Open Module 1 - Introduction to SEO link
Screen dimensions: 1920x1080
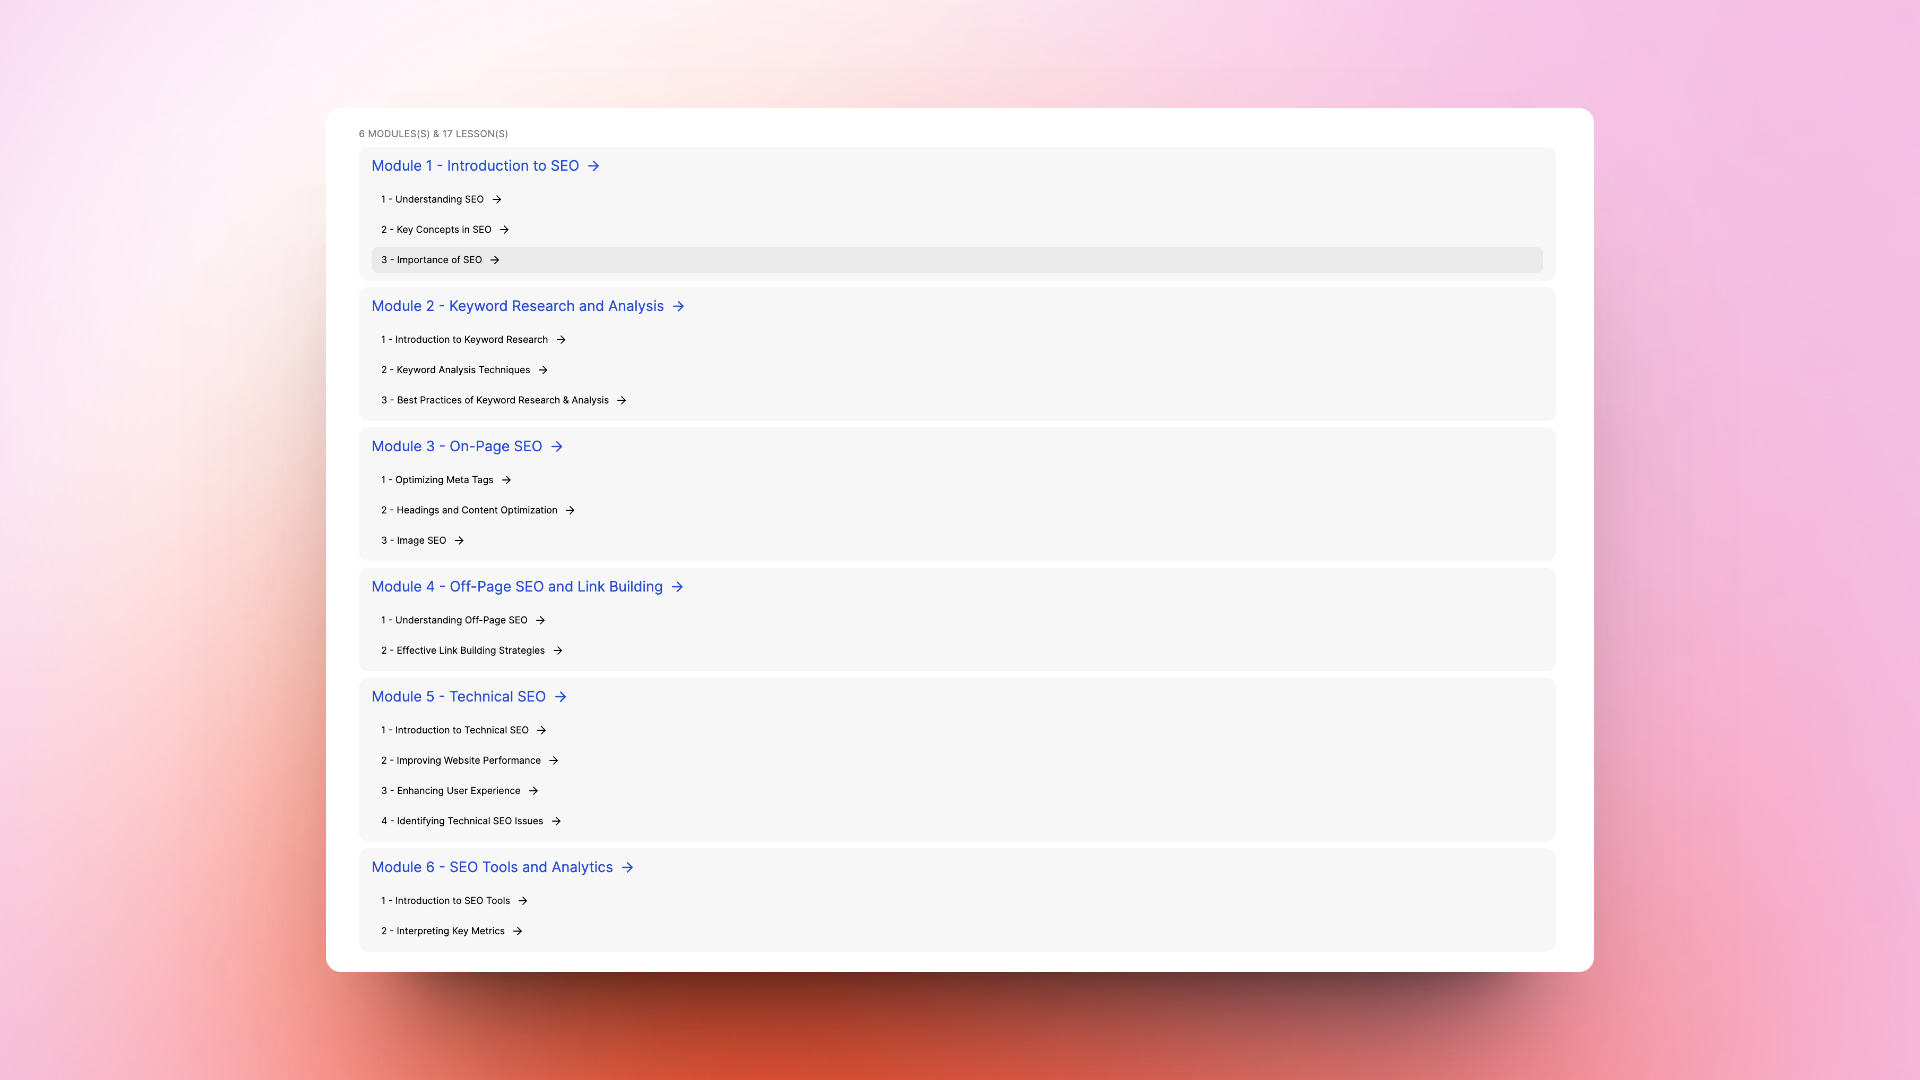(x=475, y=166)
